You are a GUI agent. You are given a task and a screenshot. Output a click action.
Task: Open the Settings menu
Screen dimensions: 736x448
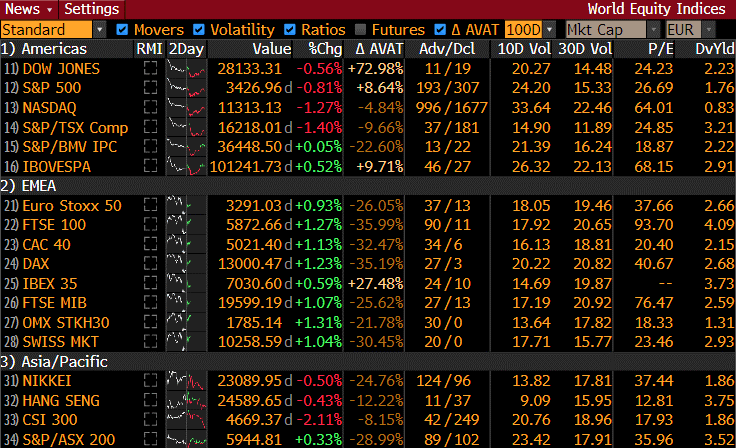click(x=92, y=9)
